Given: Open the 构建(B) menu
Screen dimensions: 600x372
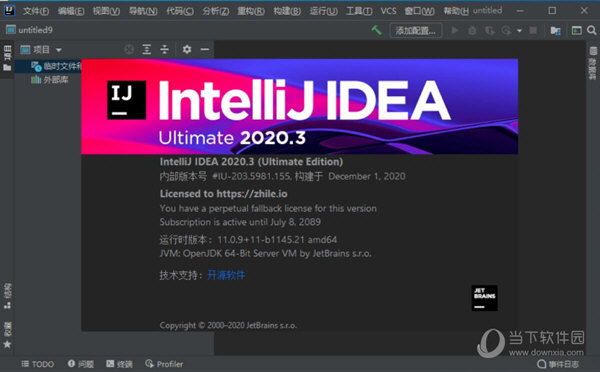Looking at the screenshot, I should coord(287,11).
